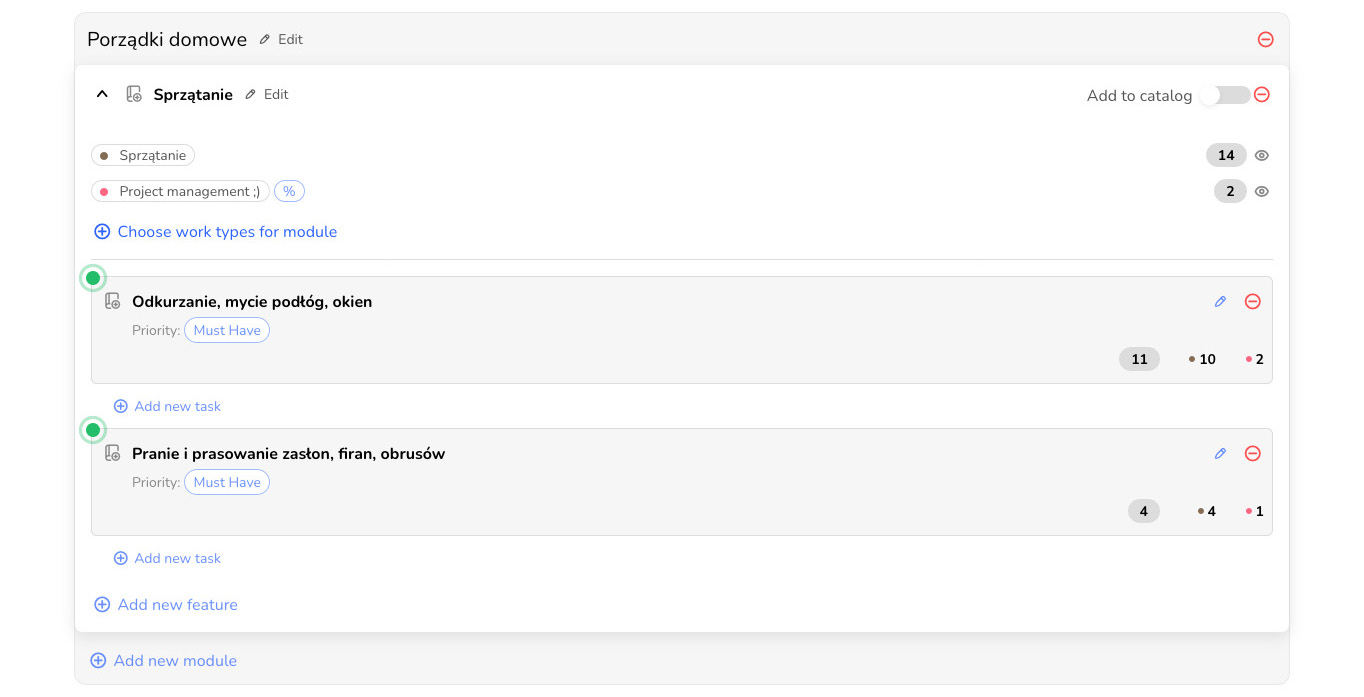The width and height of the screenshot is (1364, 697).
Task: Remove the Odkurzanie, mycie podłóg feature
Action: [1252, 302]
